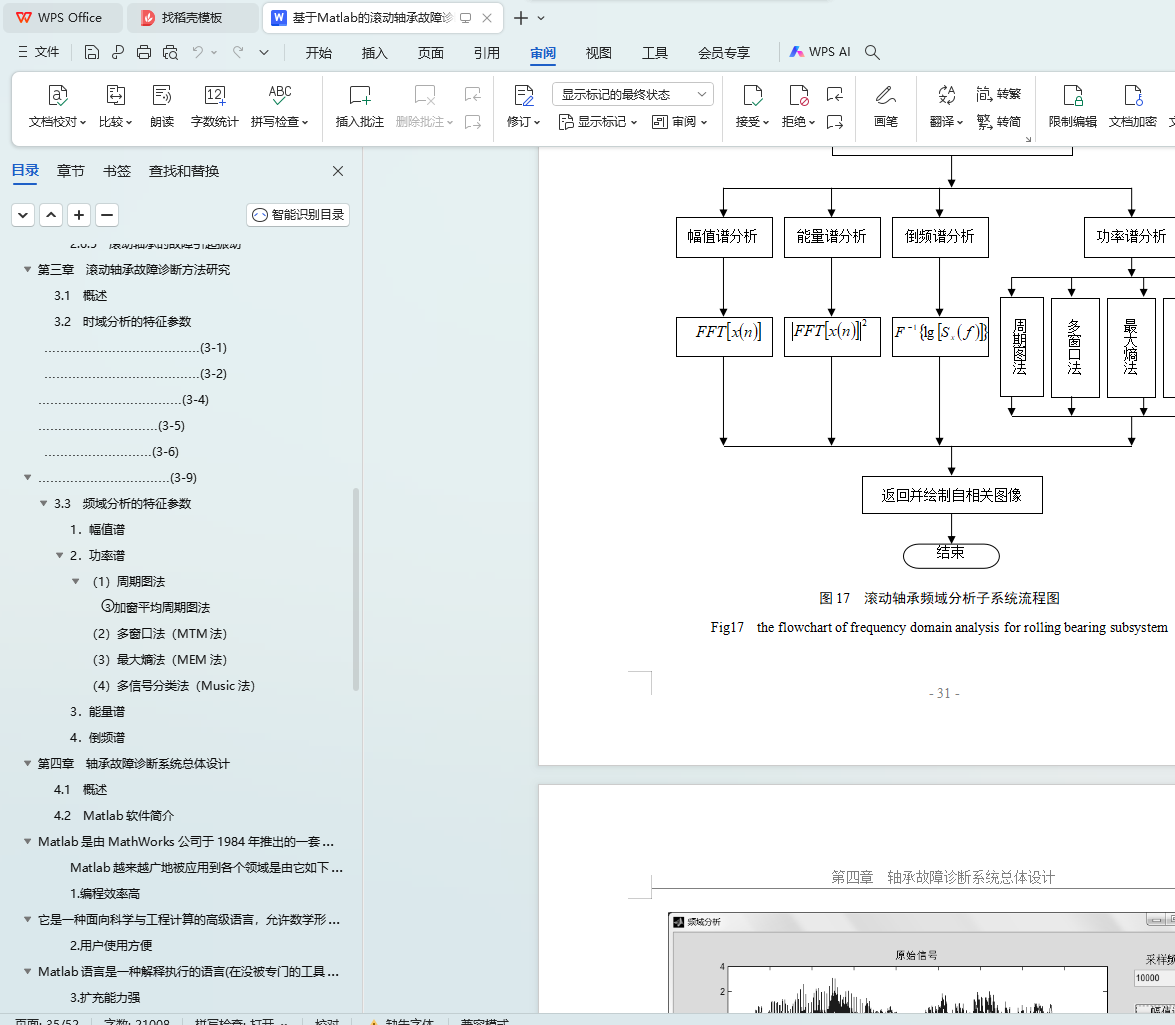Screen dimensions: 1175x1025
Task: Click the Print icon in quick toolbar
Action: (x=144, y=52)
